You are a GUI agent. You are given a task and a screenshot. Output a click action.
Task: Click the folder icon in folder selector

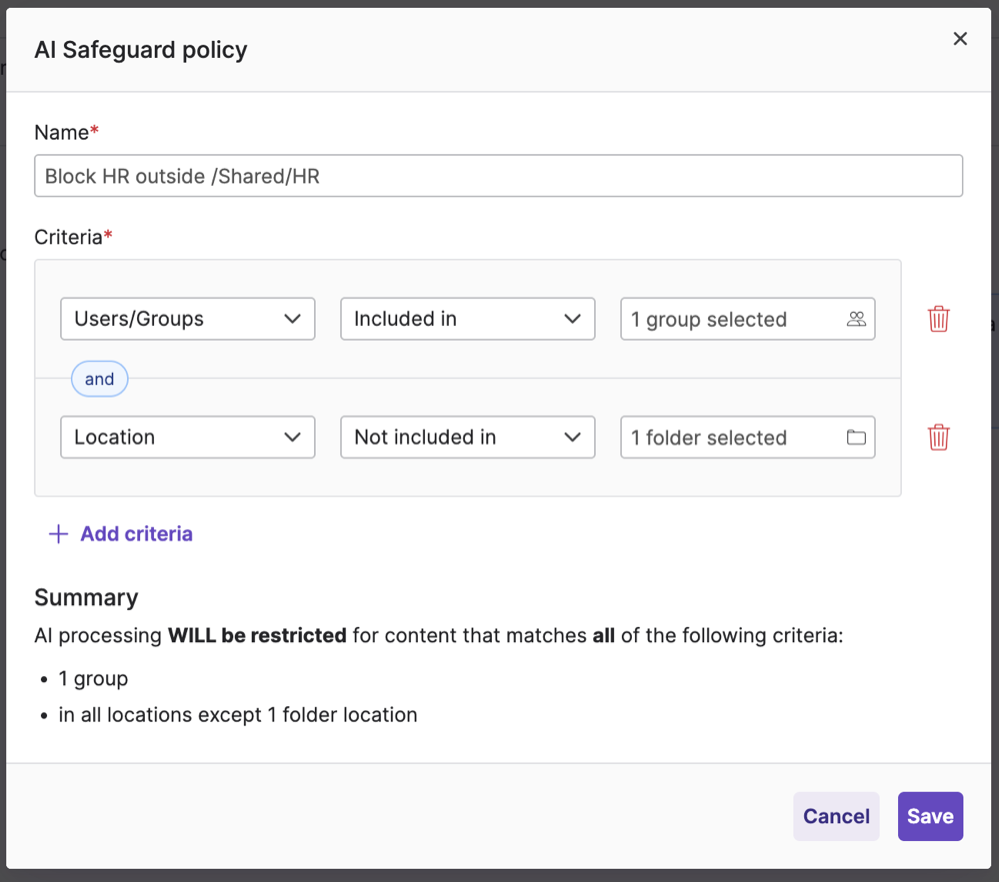[x=856, y=437]
